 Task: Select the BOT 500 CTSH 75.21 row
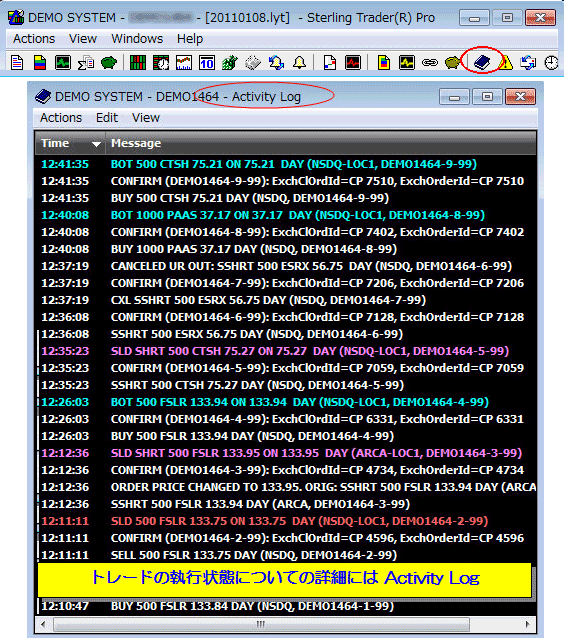pos(286,164)
